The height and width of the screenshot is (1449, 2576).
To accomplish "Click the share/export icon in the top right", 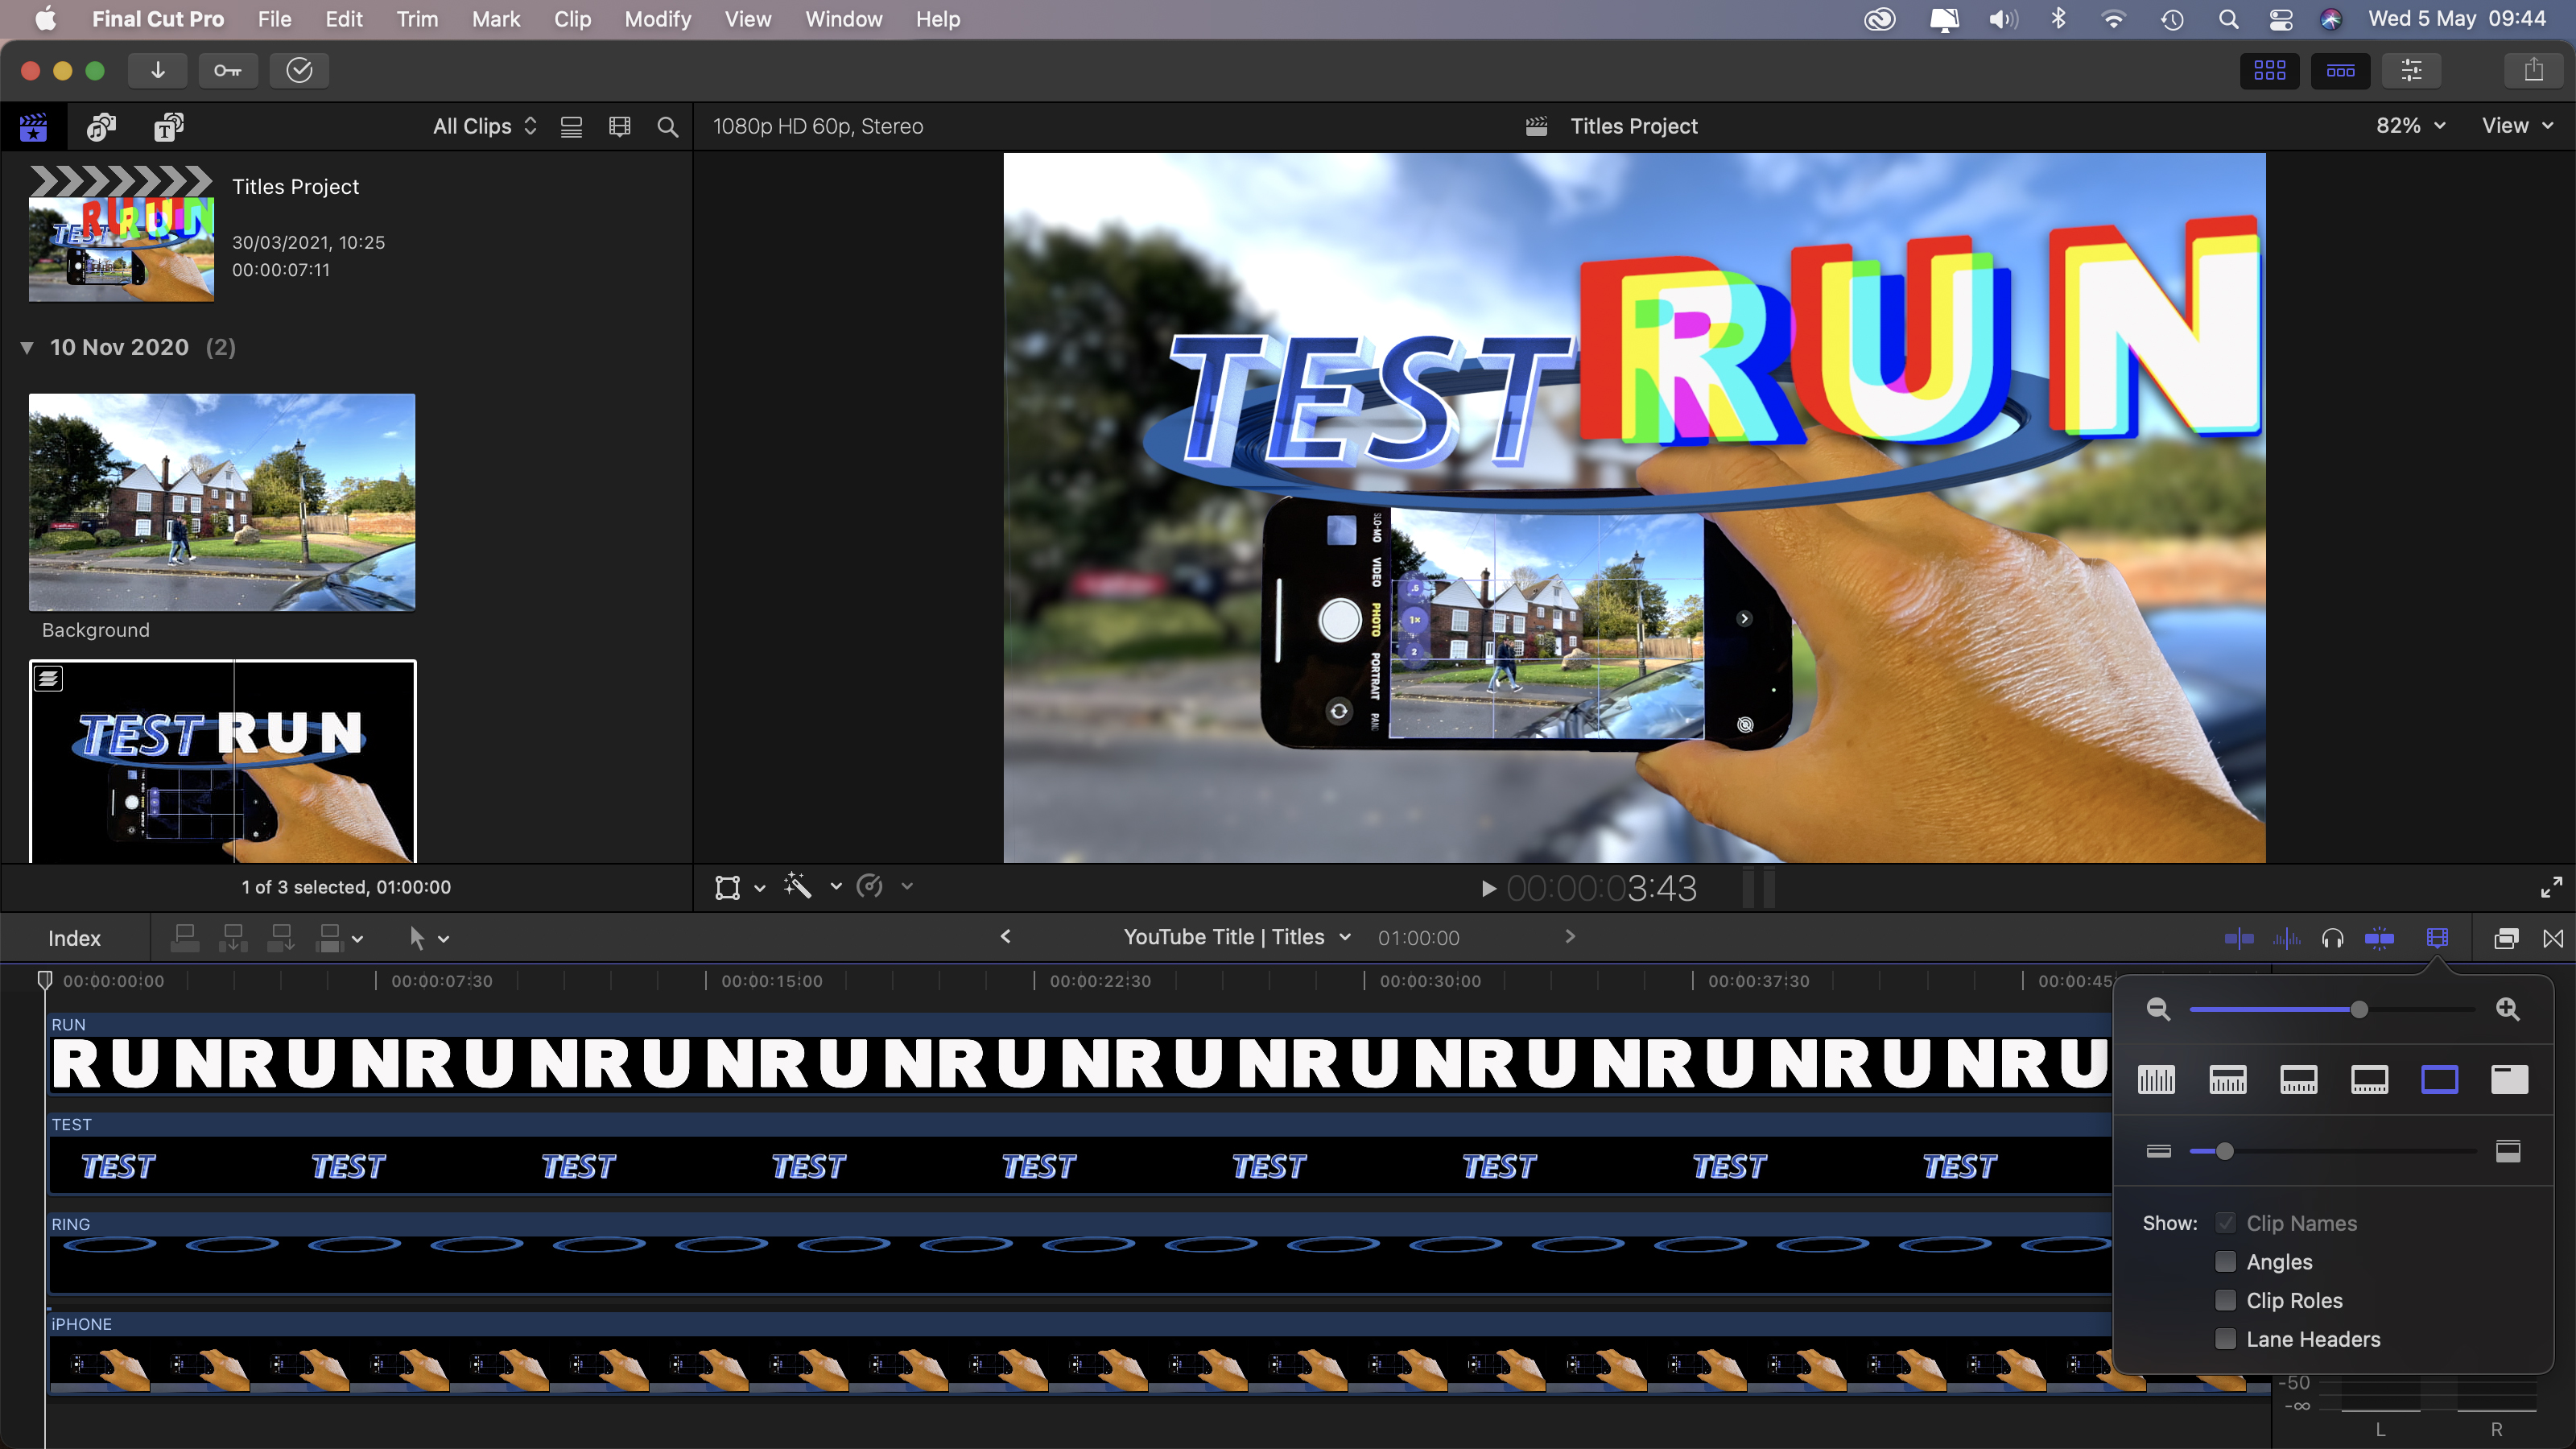I will click(2533, 70).
